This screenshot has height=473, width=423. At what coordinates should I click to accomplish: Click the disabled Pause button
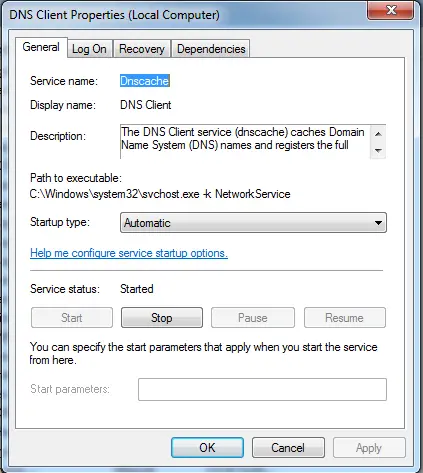[253, 318]
